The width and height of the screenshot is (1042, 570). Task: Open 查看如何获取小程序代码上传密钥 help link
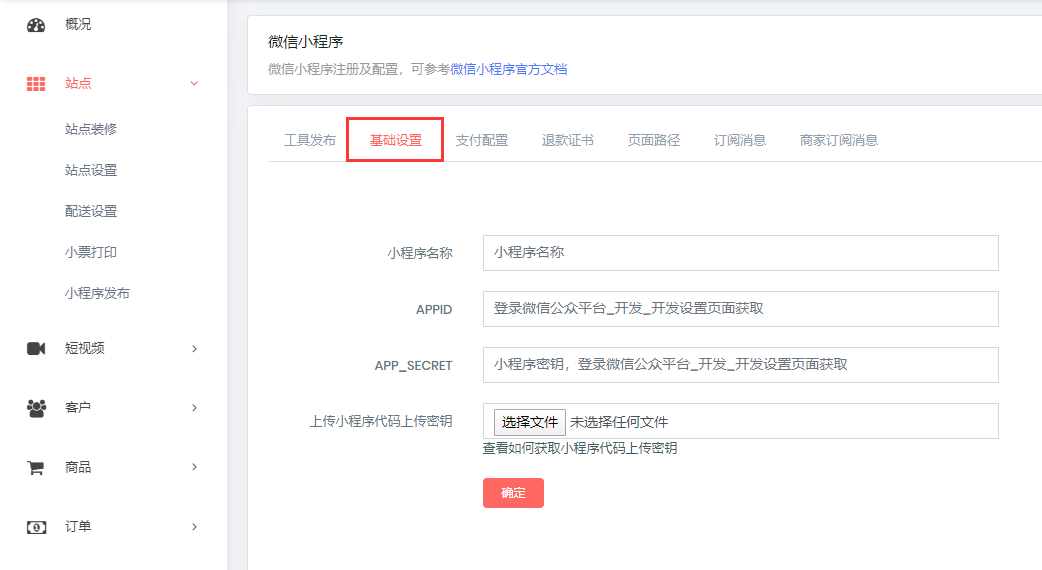pyautogui.click(x=579, y=448)
